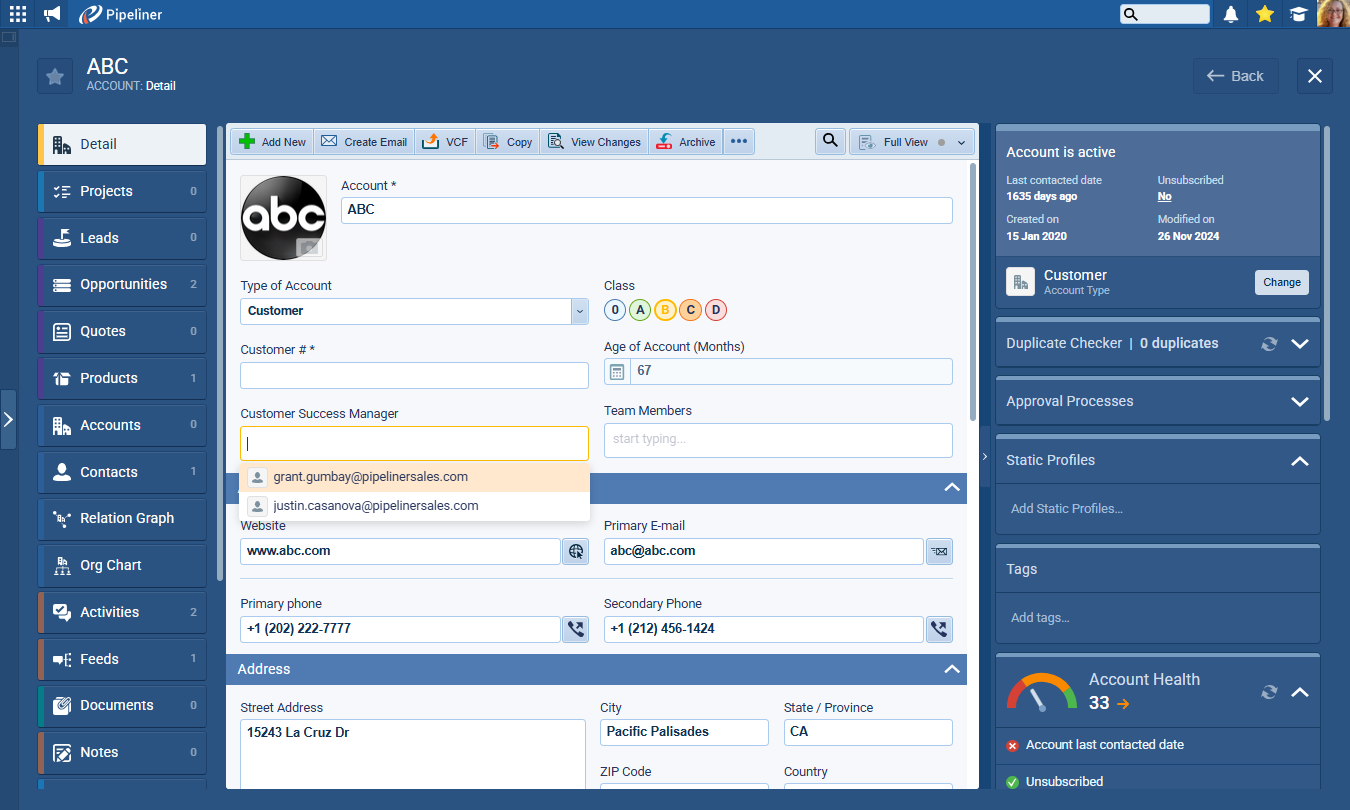
Task: Click the Copy toolbar button
Action: click(x=508, y=142)
